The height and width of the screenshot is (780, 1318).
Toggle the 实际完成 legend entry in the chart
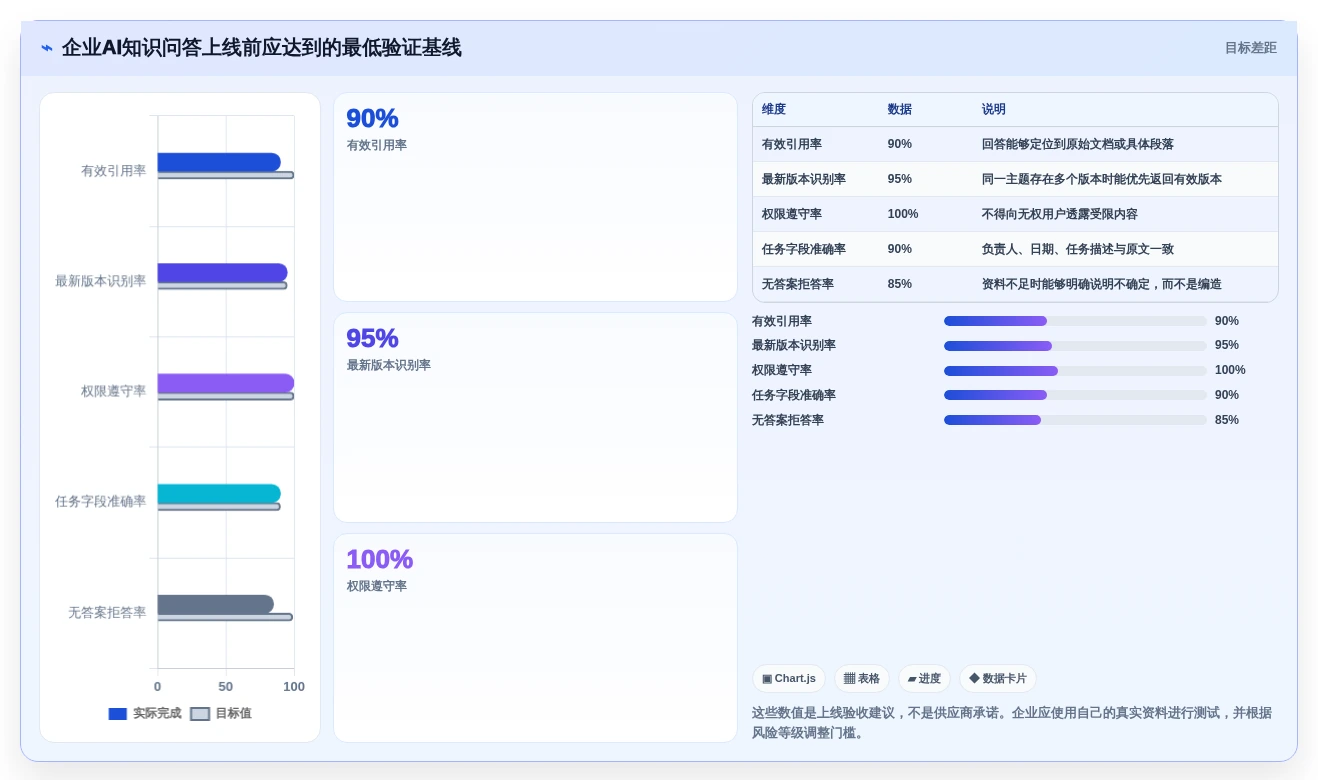pos(145,714)
